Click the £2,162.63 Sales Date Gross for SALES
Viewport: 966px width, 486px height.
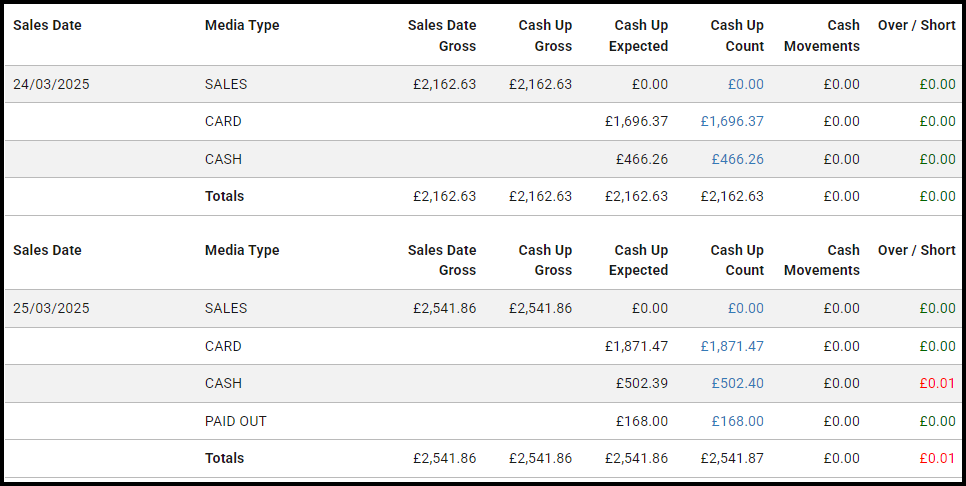tap(445, 84)
